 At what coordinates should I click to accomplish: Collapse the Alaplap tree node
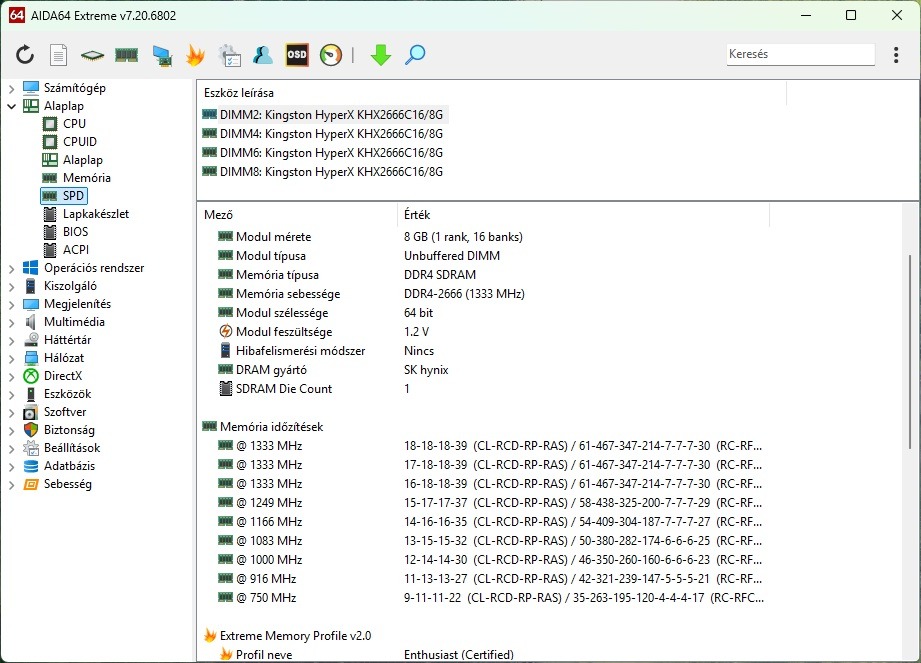point(11,106)
